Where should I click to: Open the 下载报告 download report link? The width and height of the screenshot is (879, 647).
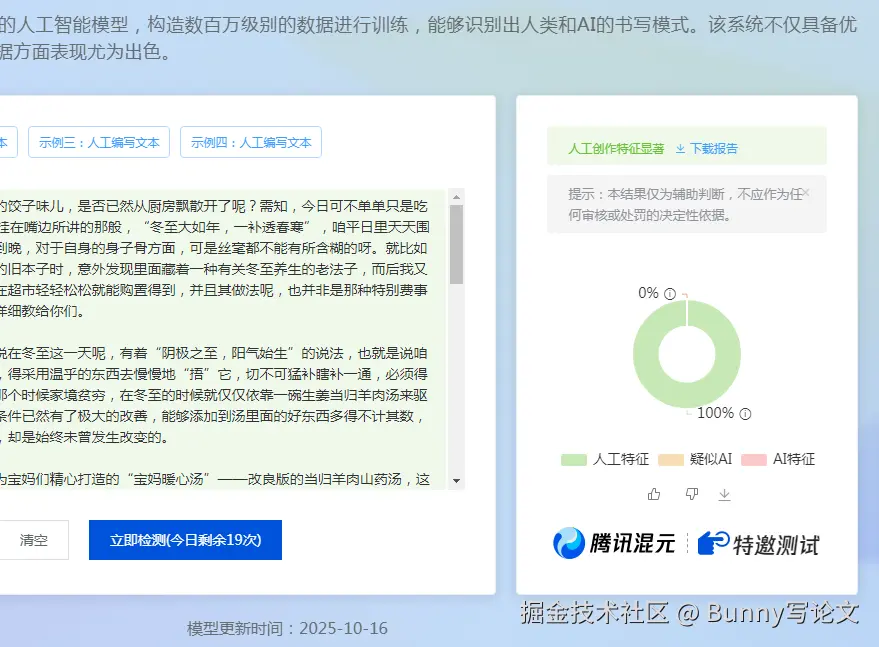point(706,149)
